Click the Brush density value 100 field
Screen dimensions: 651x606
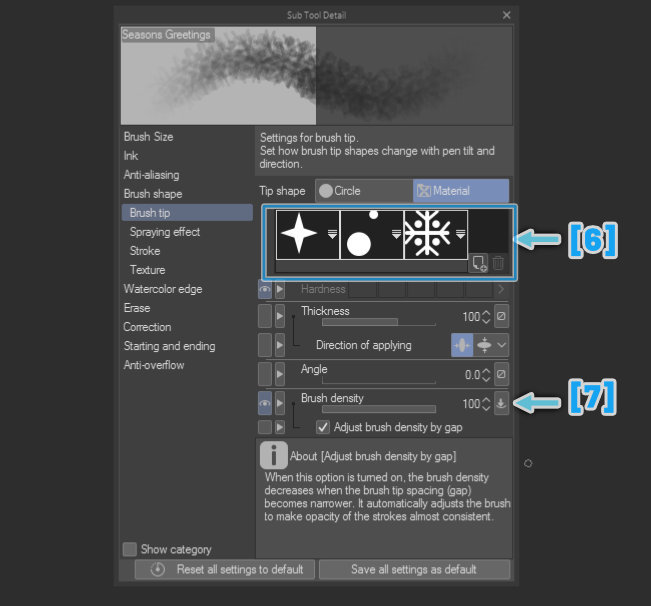pyautogui.click(x=471, y=404)
